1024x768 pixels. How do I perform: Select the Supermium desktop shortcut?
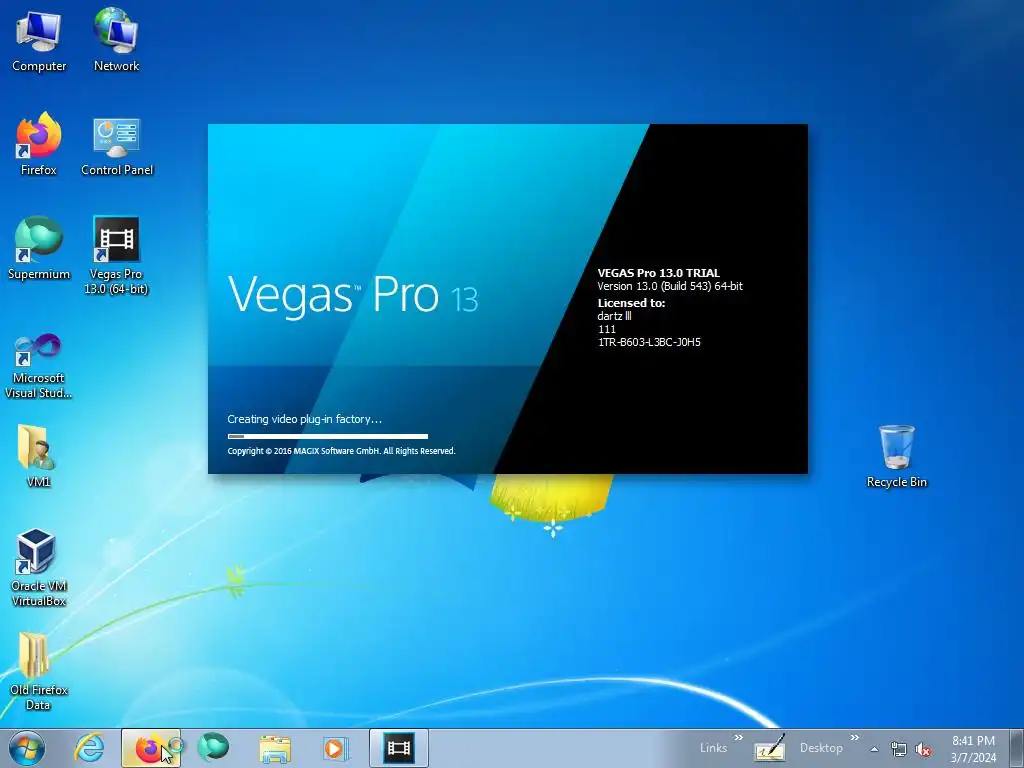[x=39, y=249]
